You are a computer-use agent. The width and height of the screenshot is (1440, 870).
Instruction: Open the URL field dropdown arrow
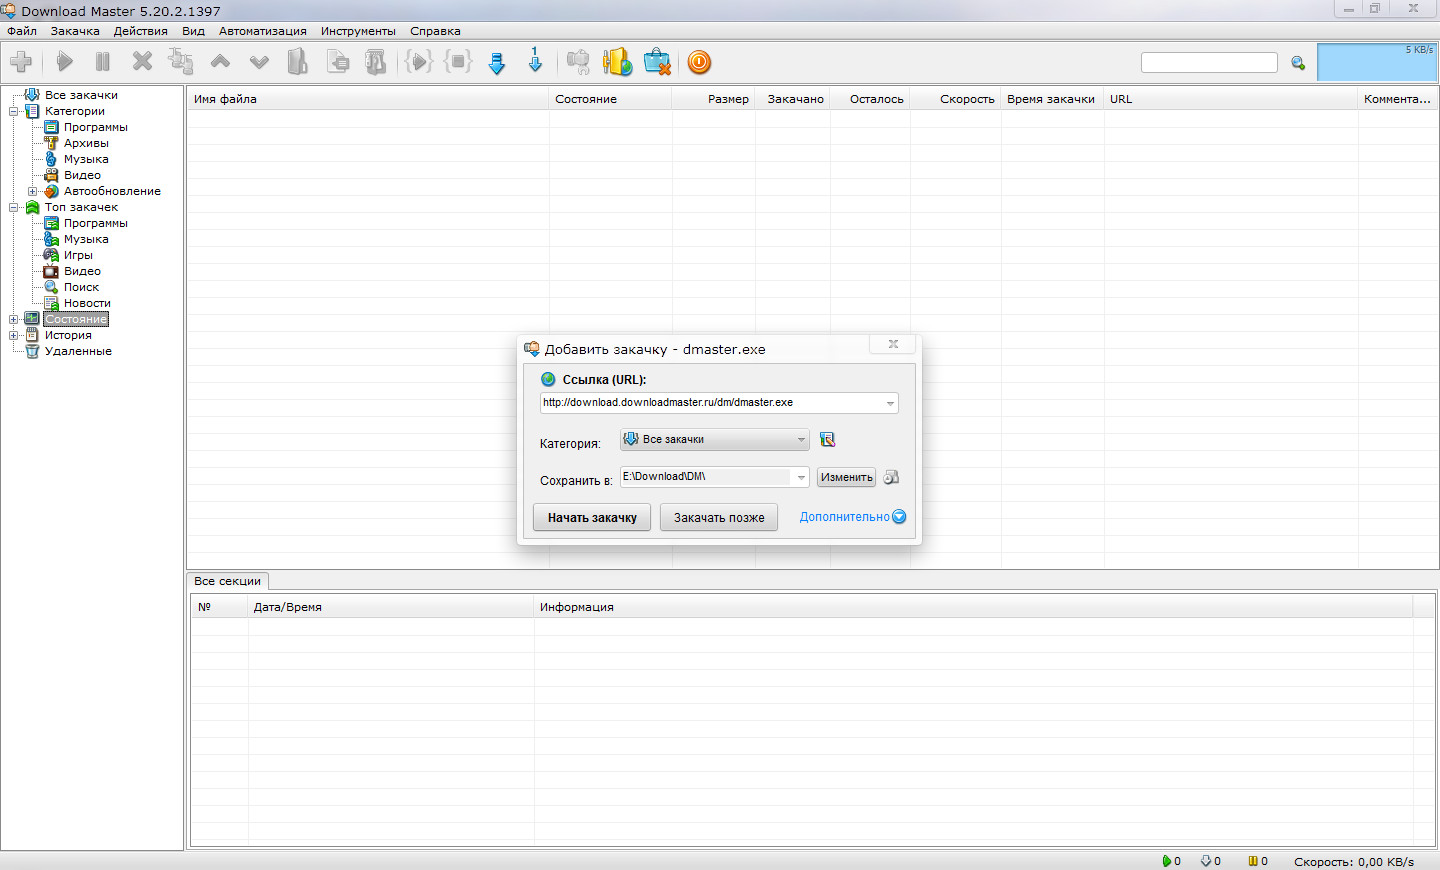coord(890,403)
